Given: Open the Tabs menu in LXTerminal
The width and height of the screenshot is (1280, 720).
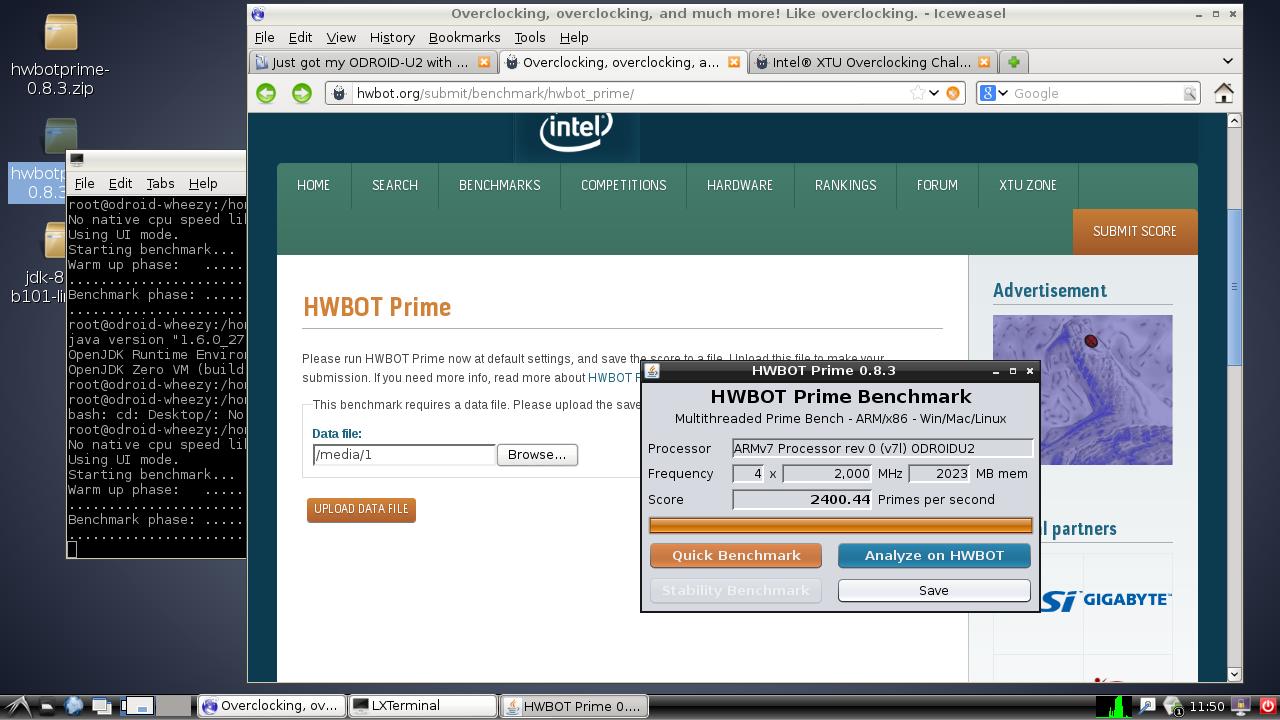Looking at the screenshot, I should (x=160, y=183).
